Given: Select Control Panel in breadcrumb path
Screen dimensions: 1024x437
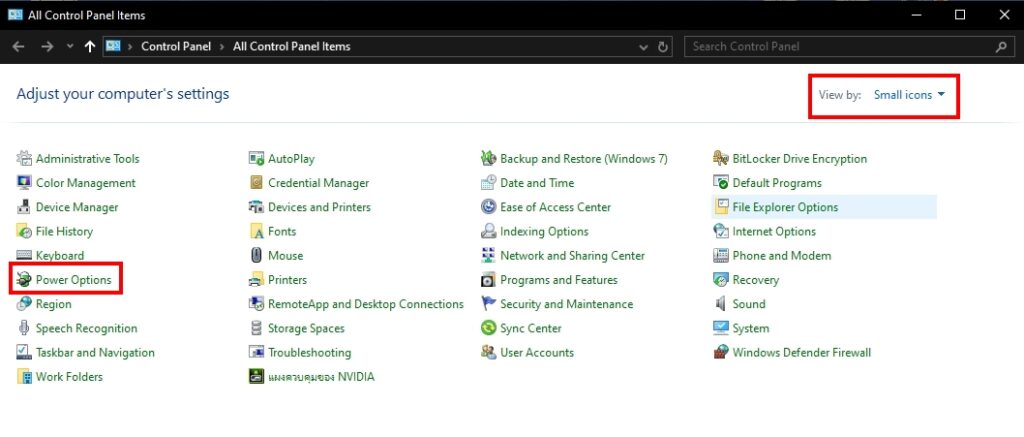Looking at the screenshot, I should click(x=175, y=47).
